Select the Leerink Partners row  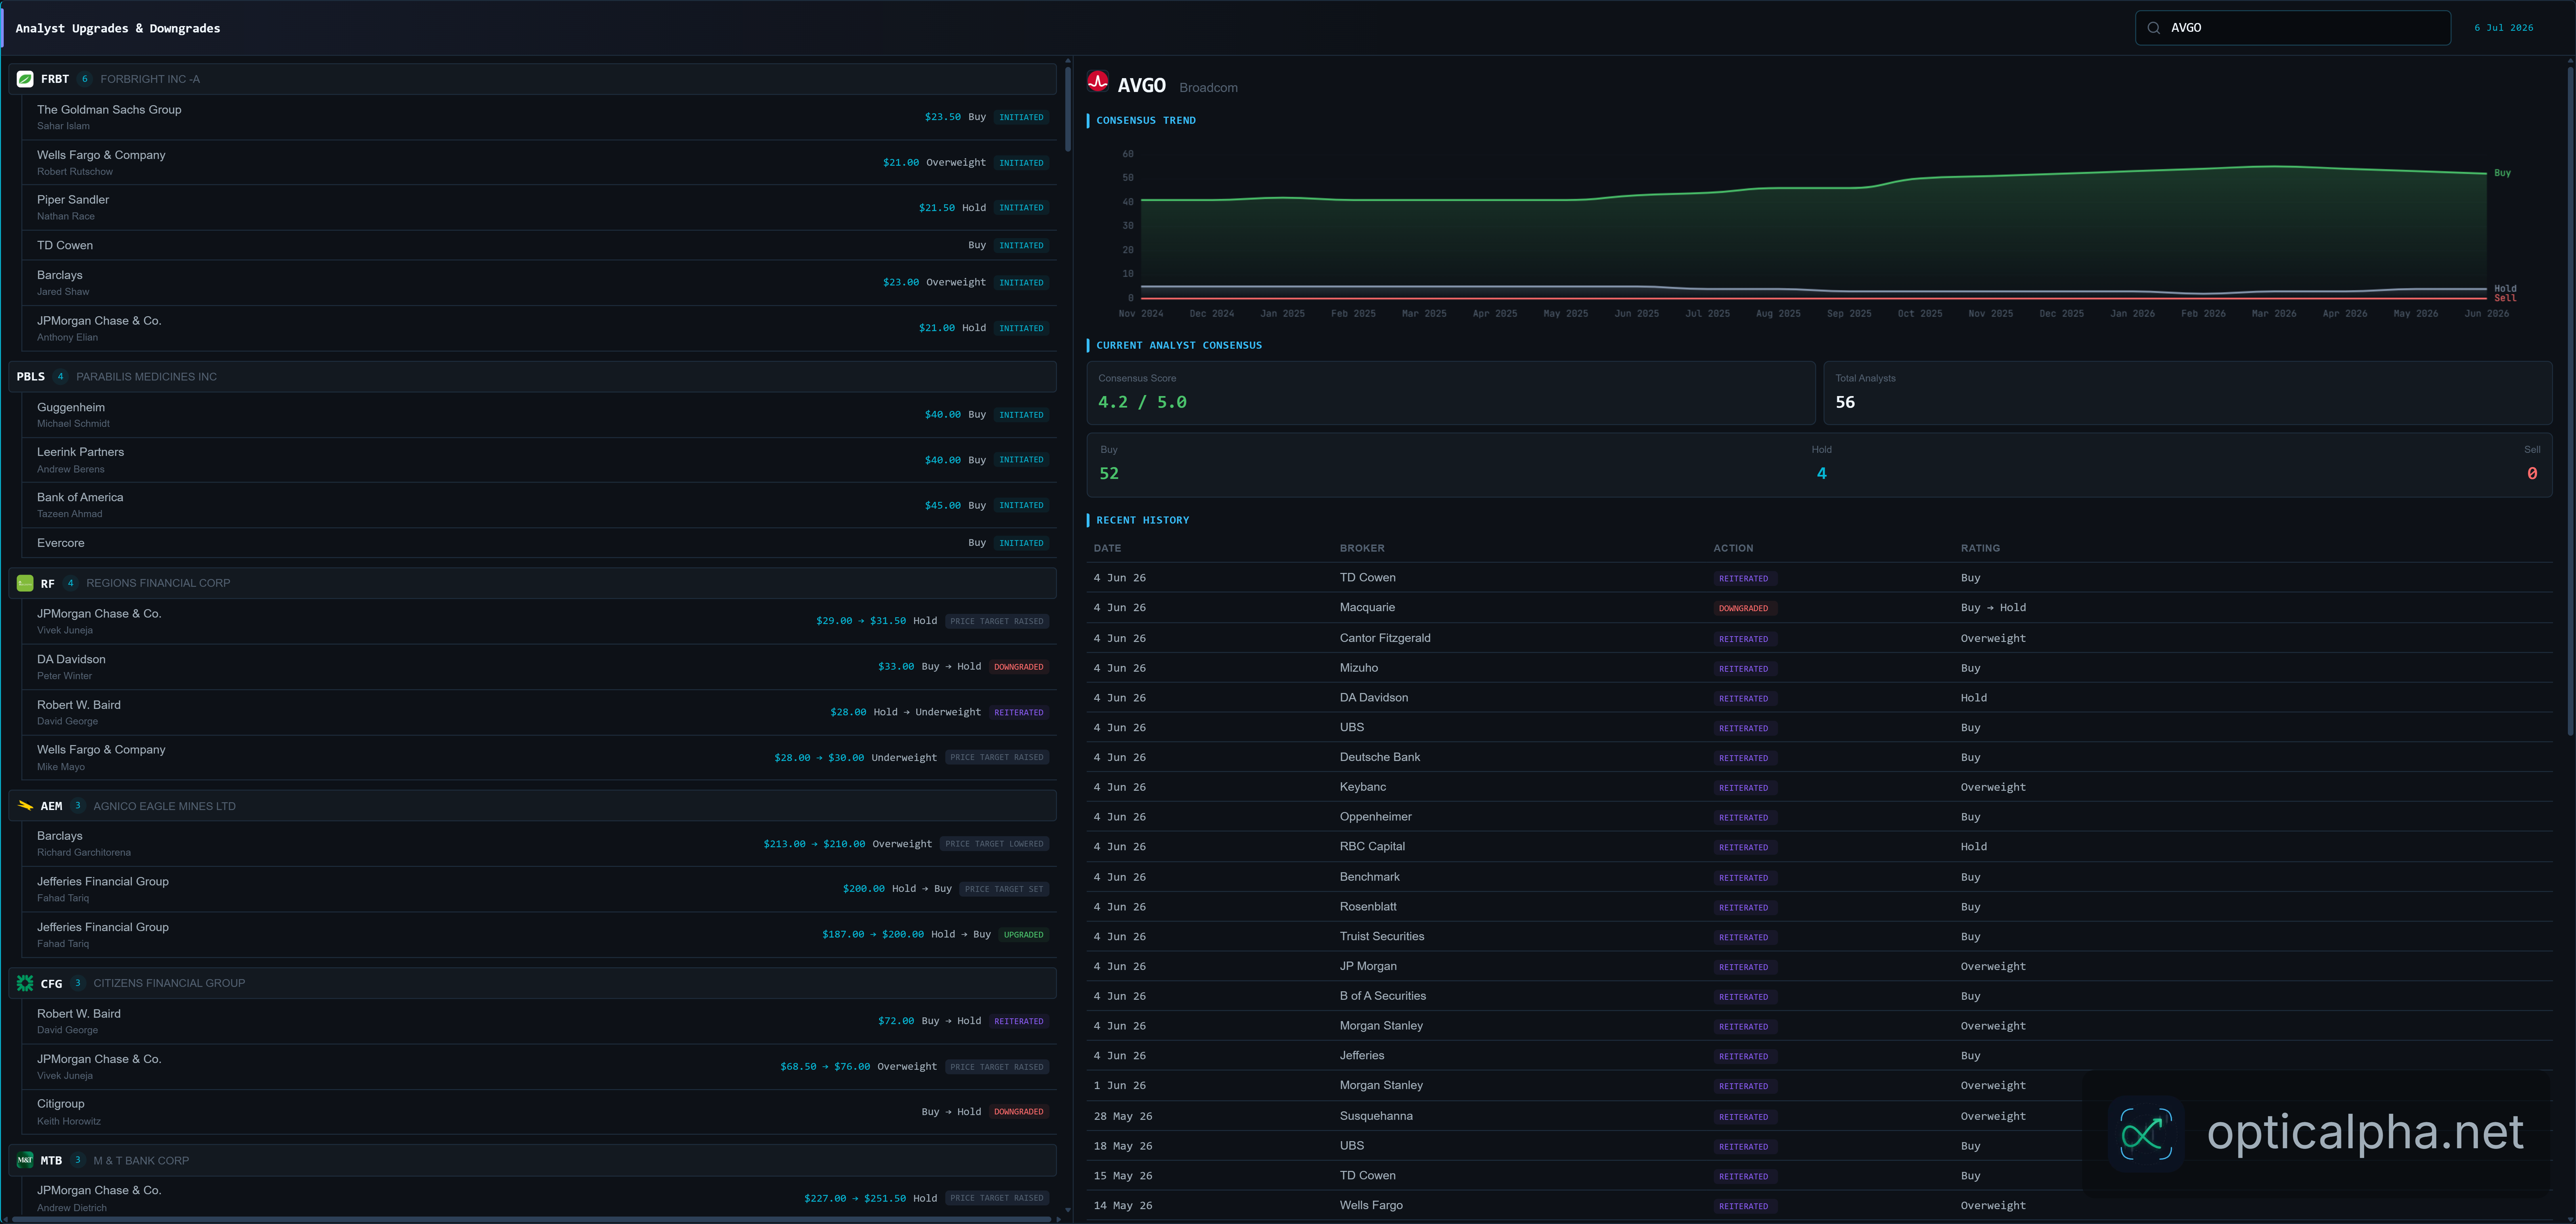tap(539, 460)
